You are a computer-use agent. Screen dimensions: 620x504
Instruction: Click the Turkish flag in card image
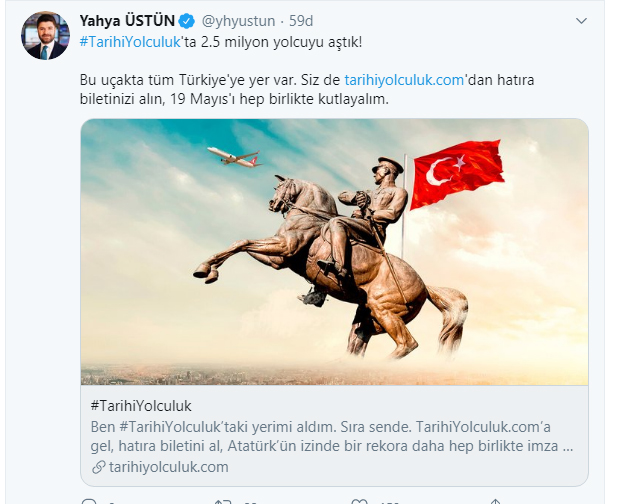(x=457, y=174)
